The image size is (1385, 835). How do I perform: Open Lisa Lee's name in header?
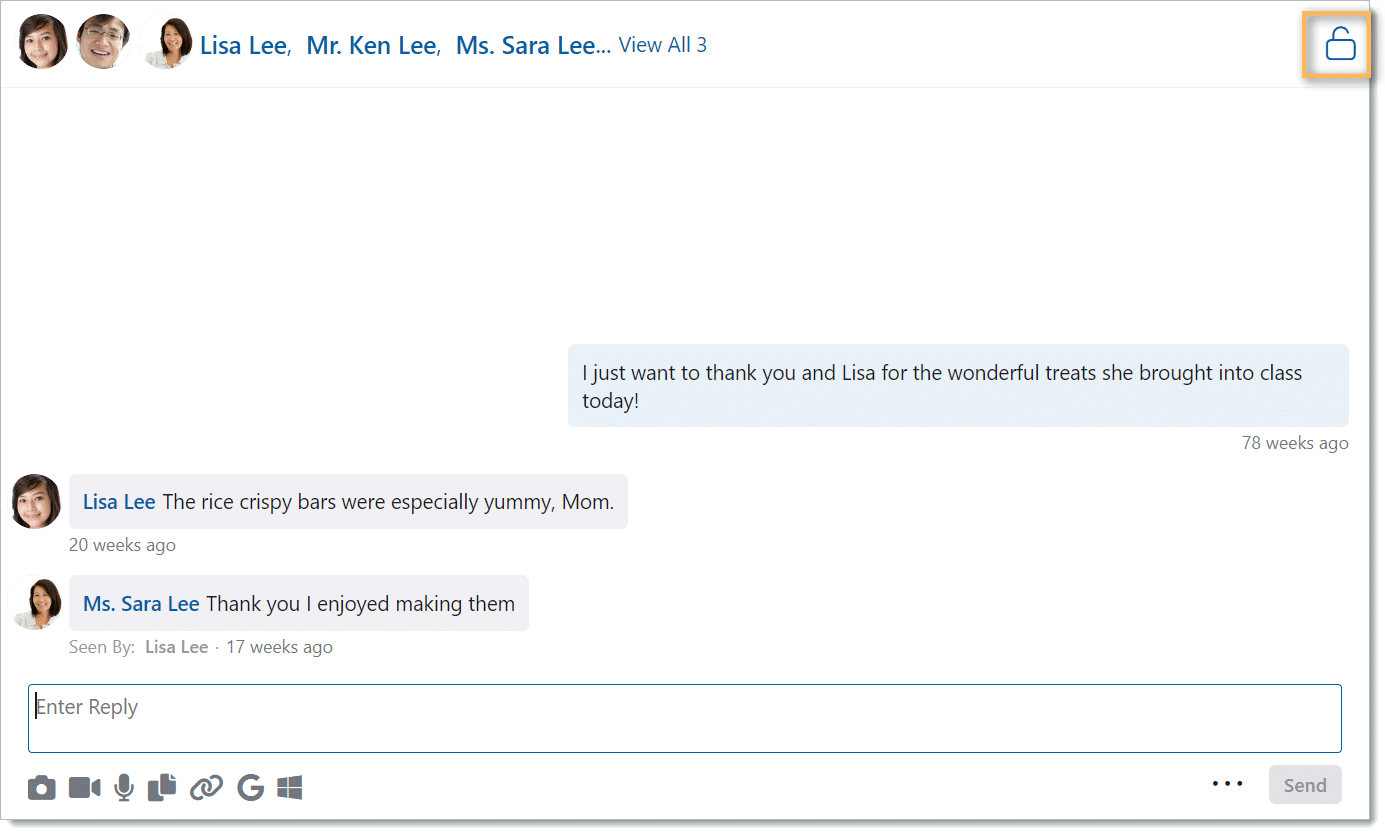[x=244, y=46]
